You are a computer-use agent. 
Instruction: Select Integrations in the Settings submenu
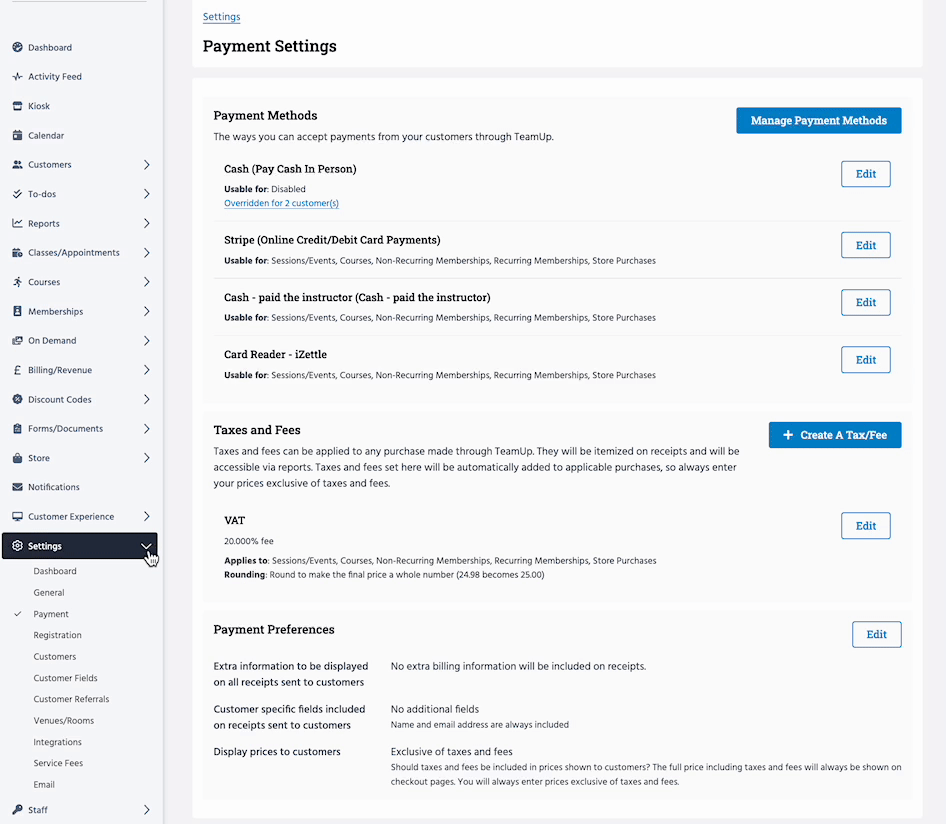58,742
